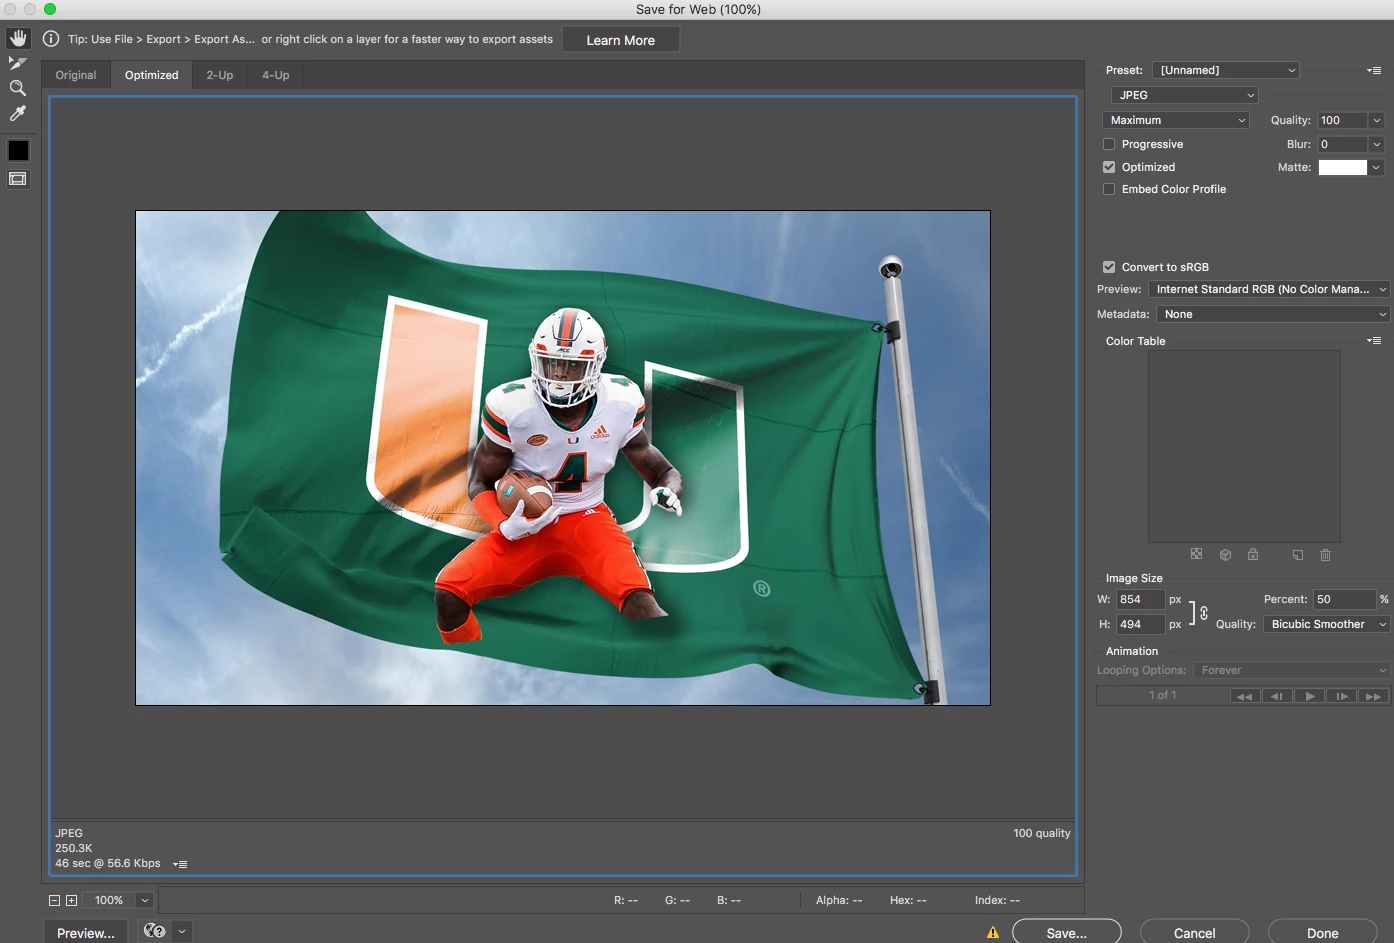The height and width of the screenshot is (943, 1394).
Task: Click animation next frame button
Action: pyautogui.click(x=1342, y=696)
